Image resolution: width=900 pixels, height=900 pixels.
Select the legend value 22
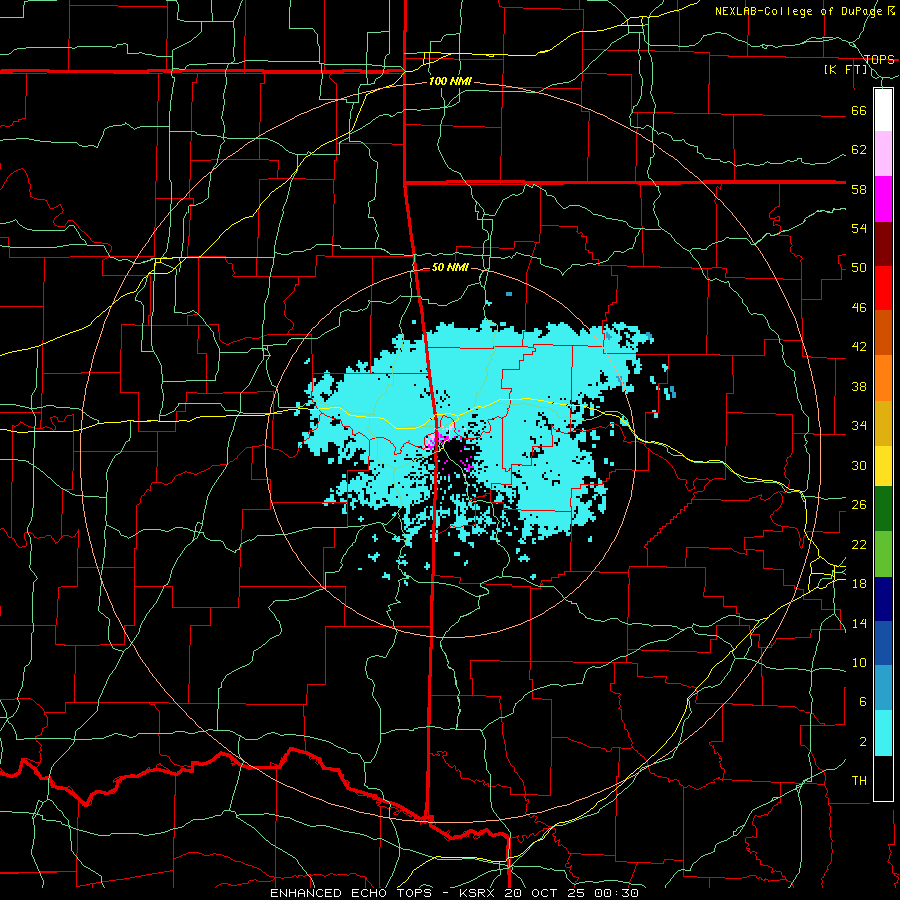[859, 544]
